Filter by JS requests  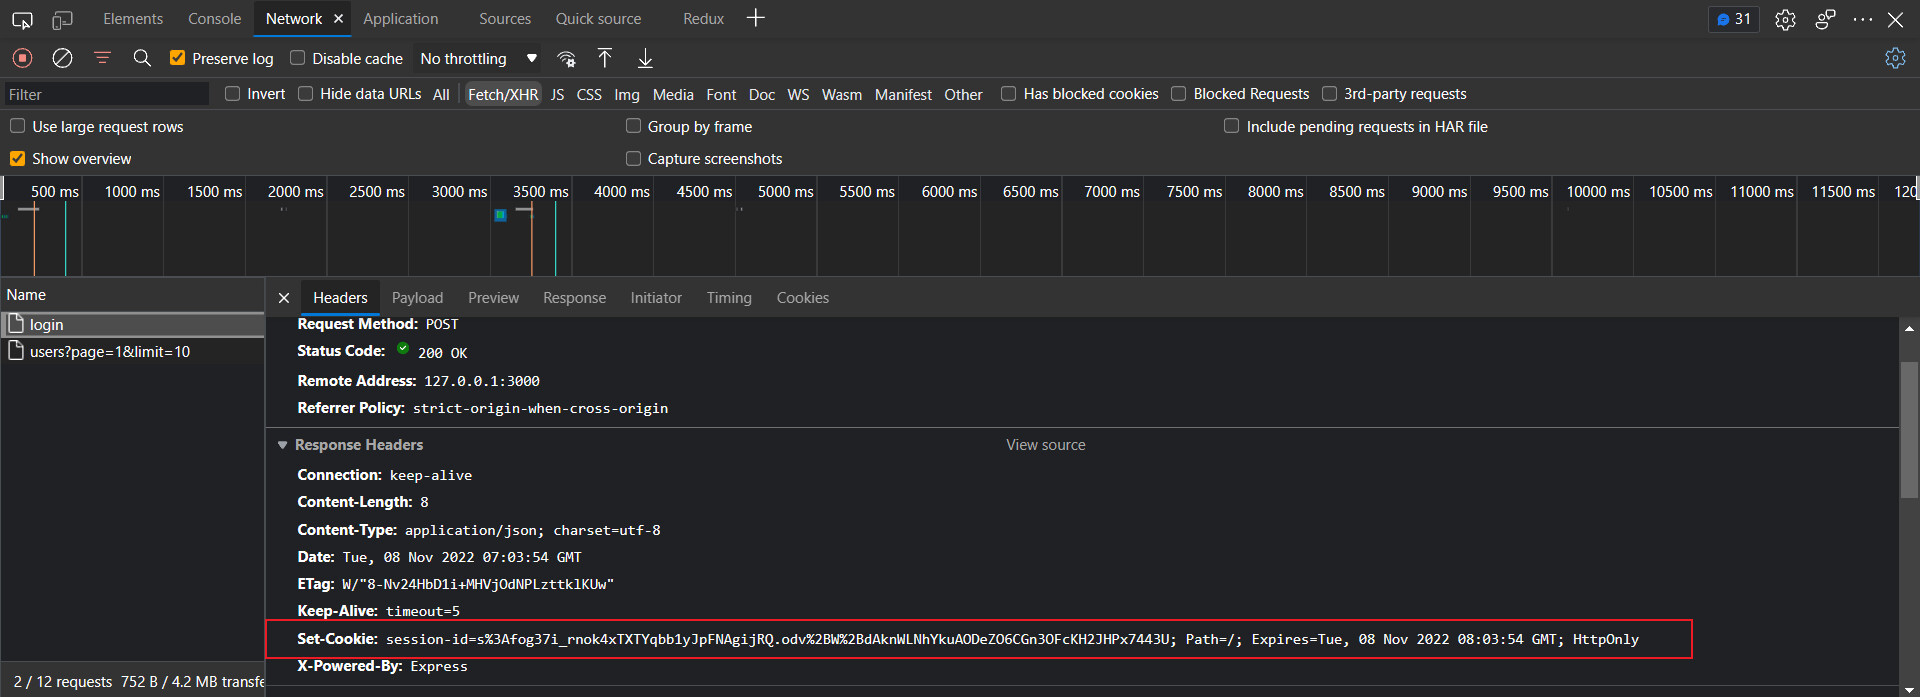557,95
